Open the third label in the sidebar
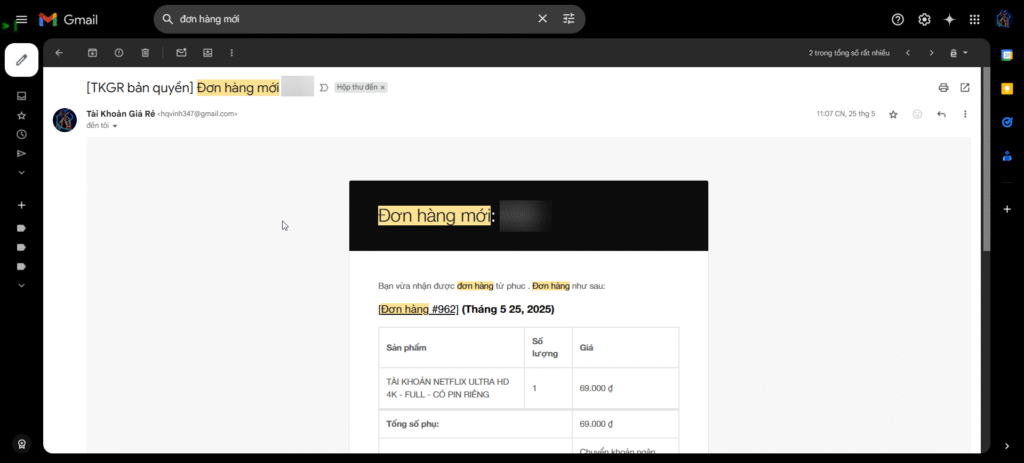The height and width of the screenshot is (463, 1024). [21, 266]
